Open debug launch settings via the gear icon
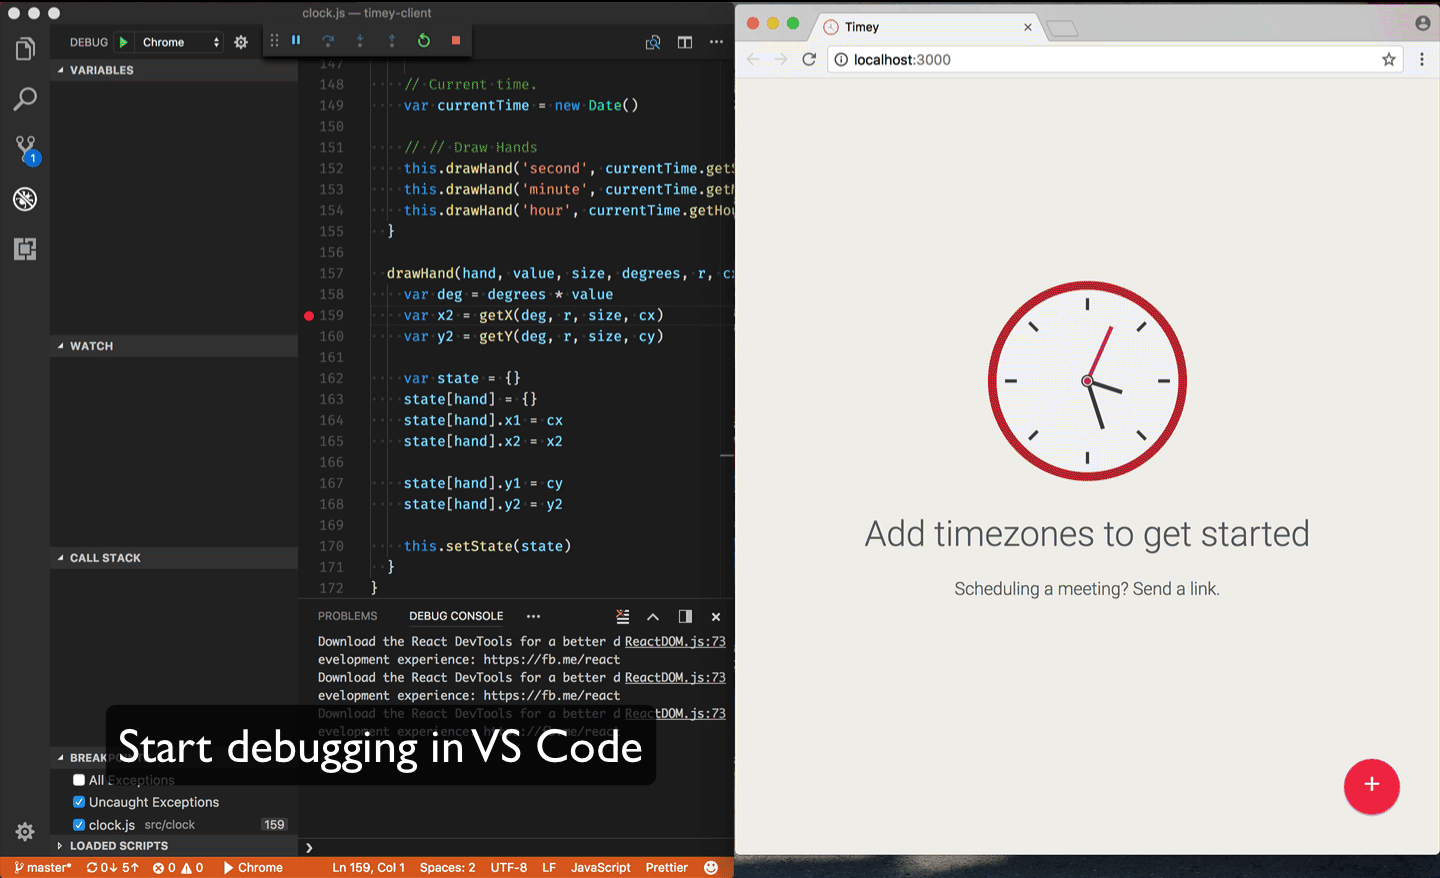Screen dimensions: 1440x878 (x=240, y=42)
